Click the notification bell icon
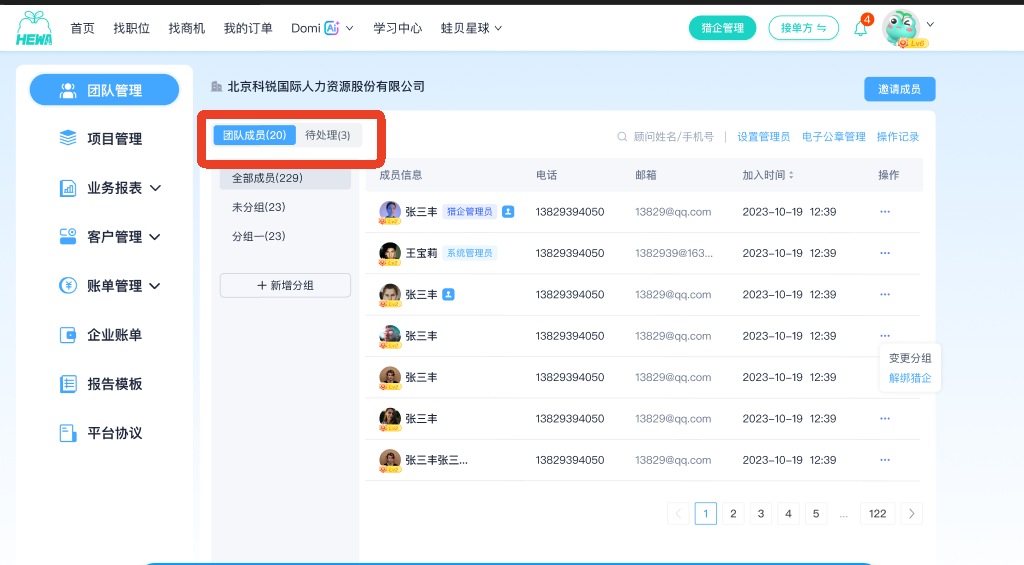Screen dimensions: 1024x565 (861, 29)
